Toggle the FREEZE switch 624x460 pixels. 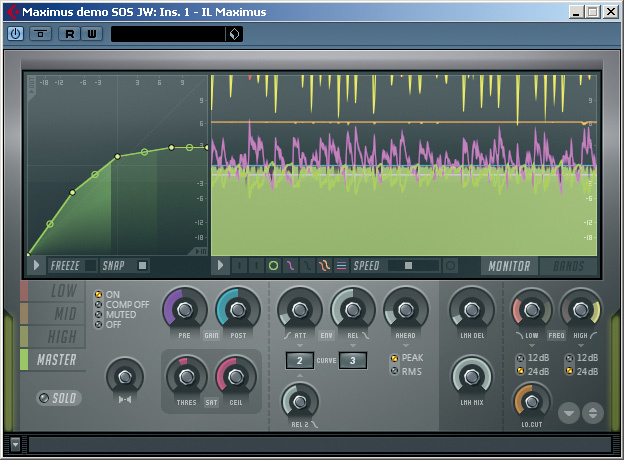pyautogui.click(x=90, y=265)
